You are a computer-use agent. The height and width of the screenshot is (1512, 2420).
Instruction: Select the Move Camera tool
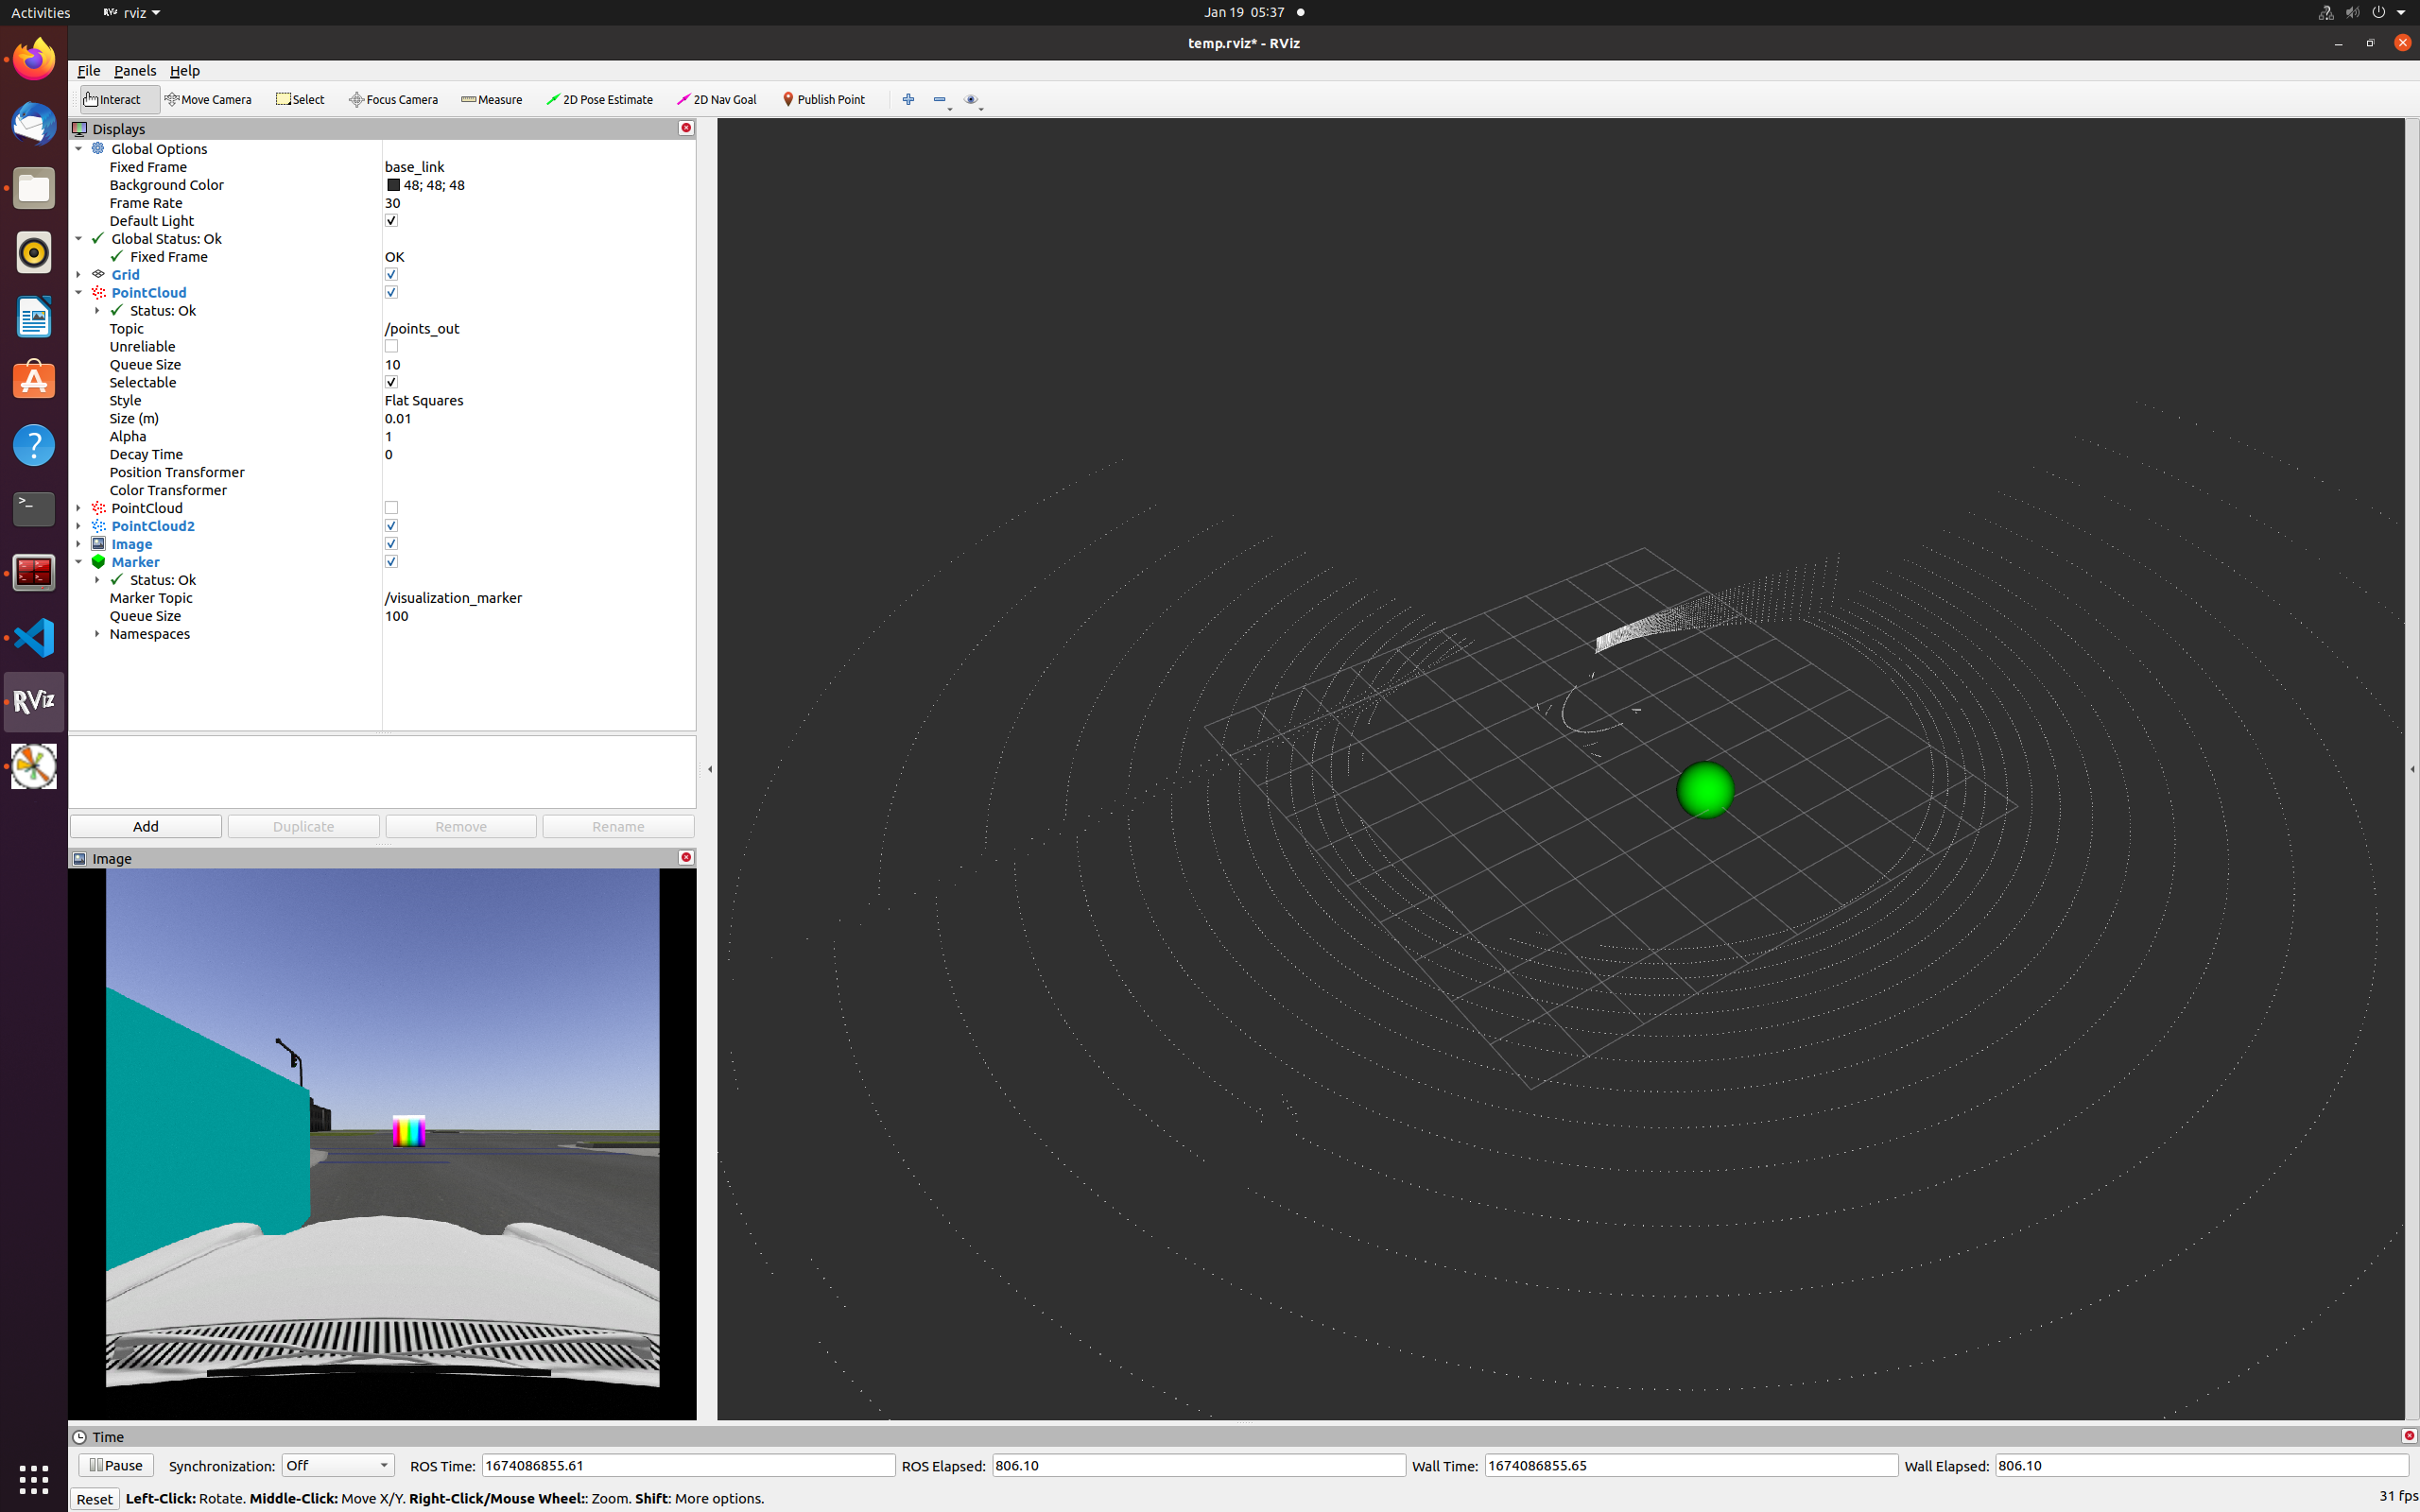208,99
